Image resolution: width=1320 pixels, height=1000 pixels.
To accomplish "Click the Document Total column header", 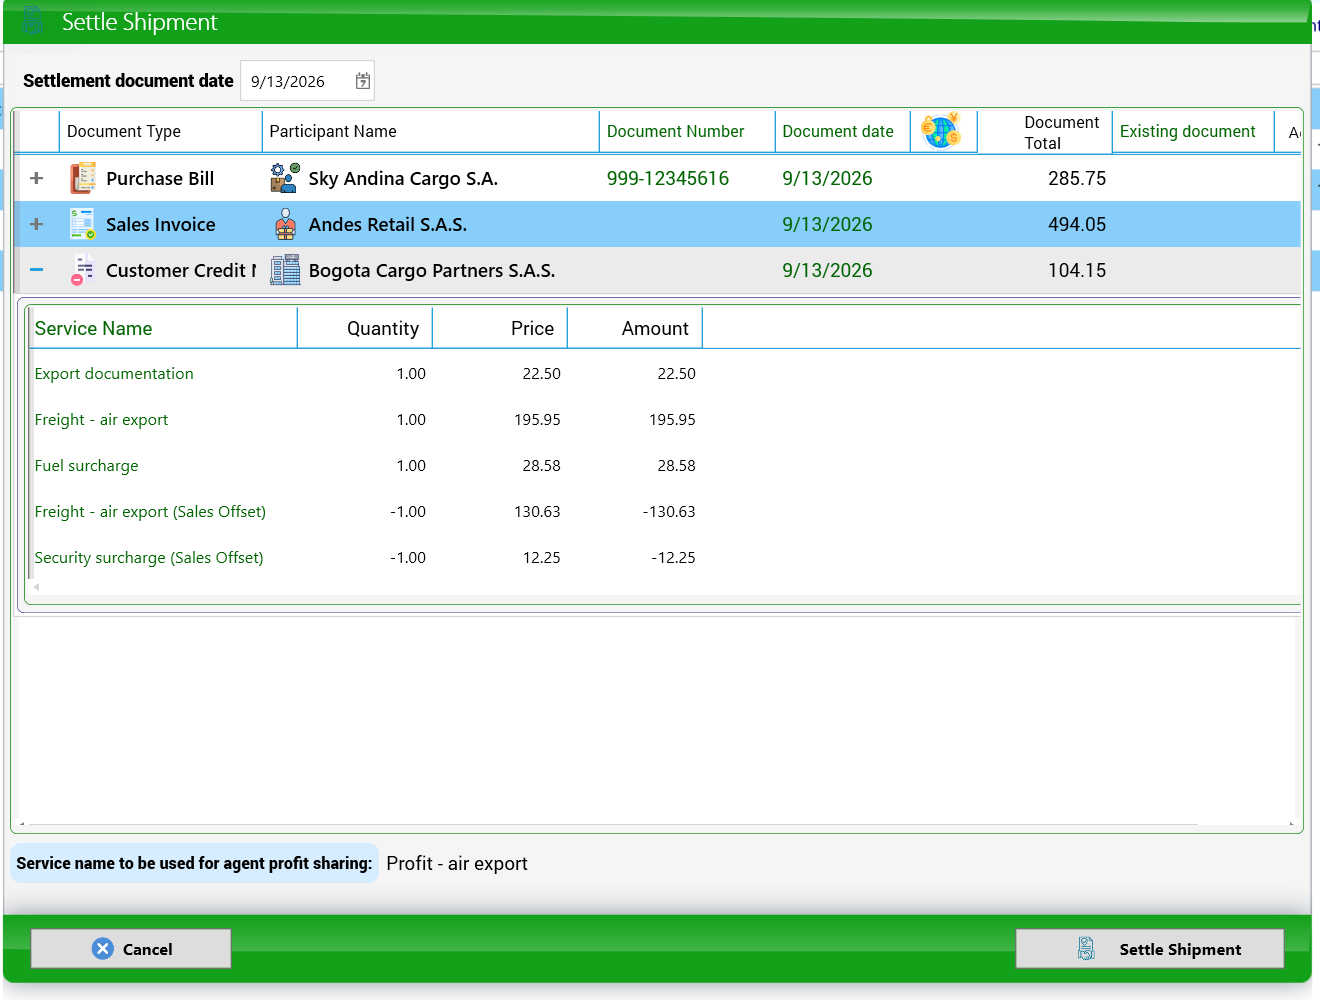I will tap(1045, 132).
